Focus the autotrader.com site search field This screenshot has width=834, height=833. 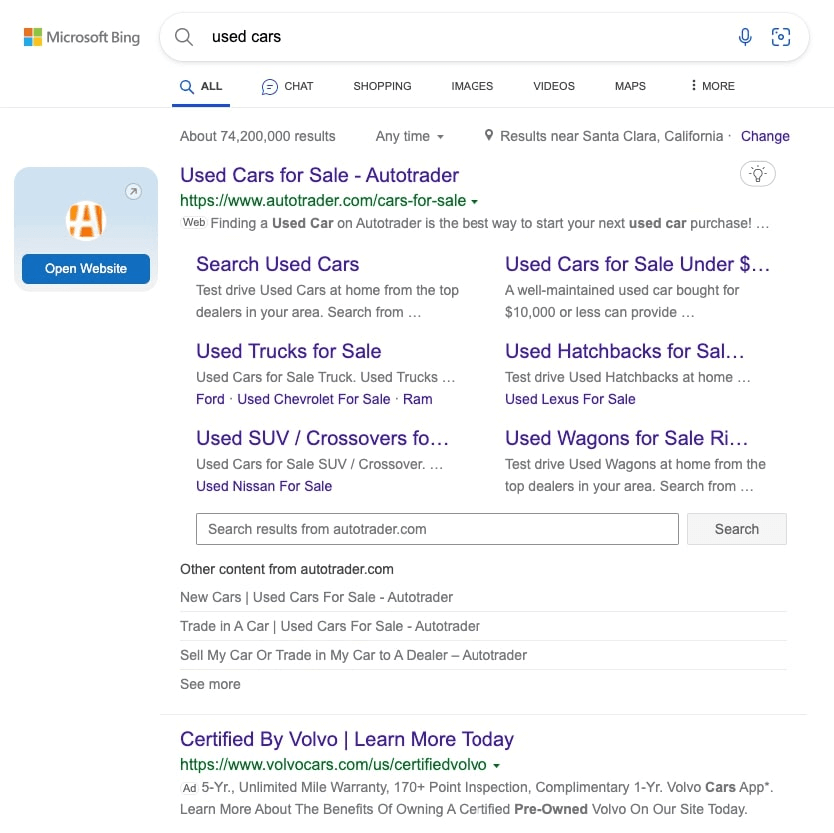click(x=437, y=529)
